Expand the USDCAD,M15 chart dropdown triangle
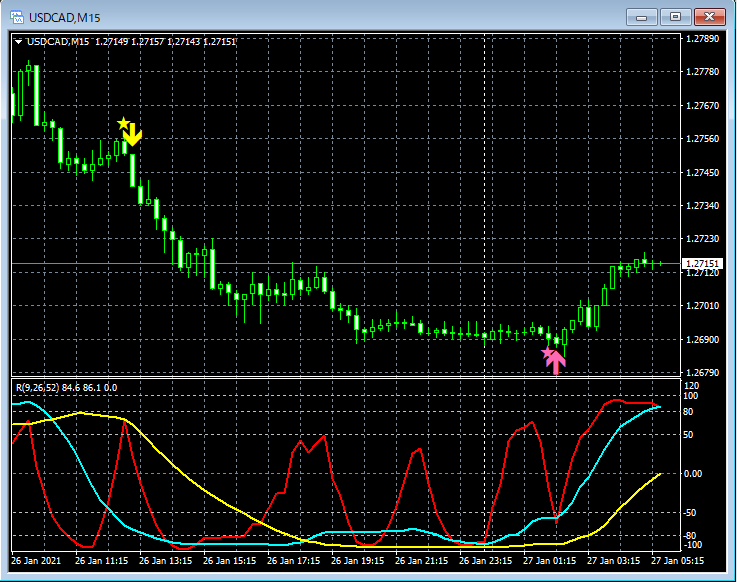The width and height of the screenshot is (737, 582). click(x=18, y=42)
